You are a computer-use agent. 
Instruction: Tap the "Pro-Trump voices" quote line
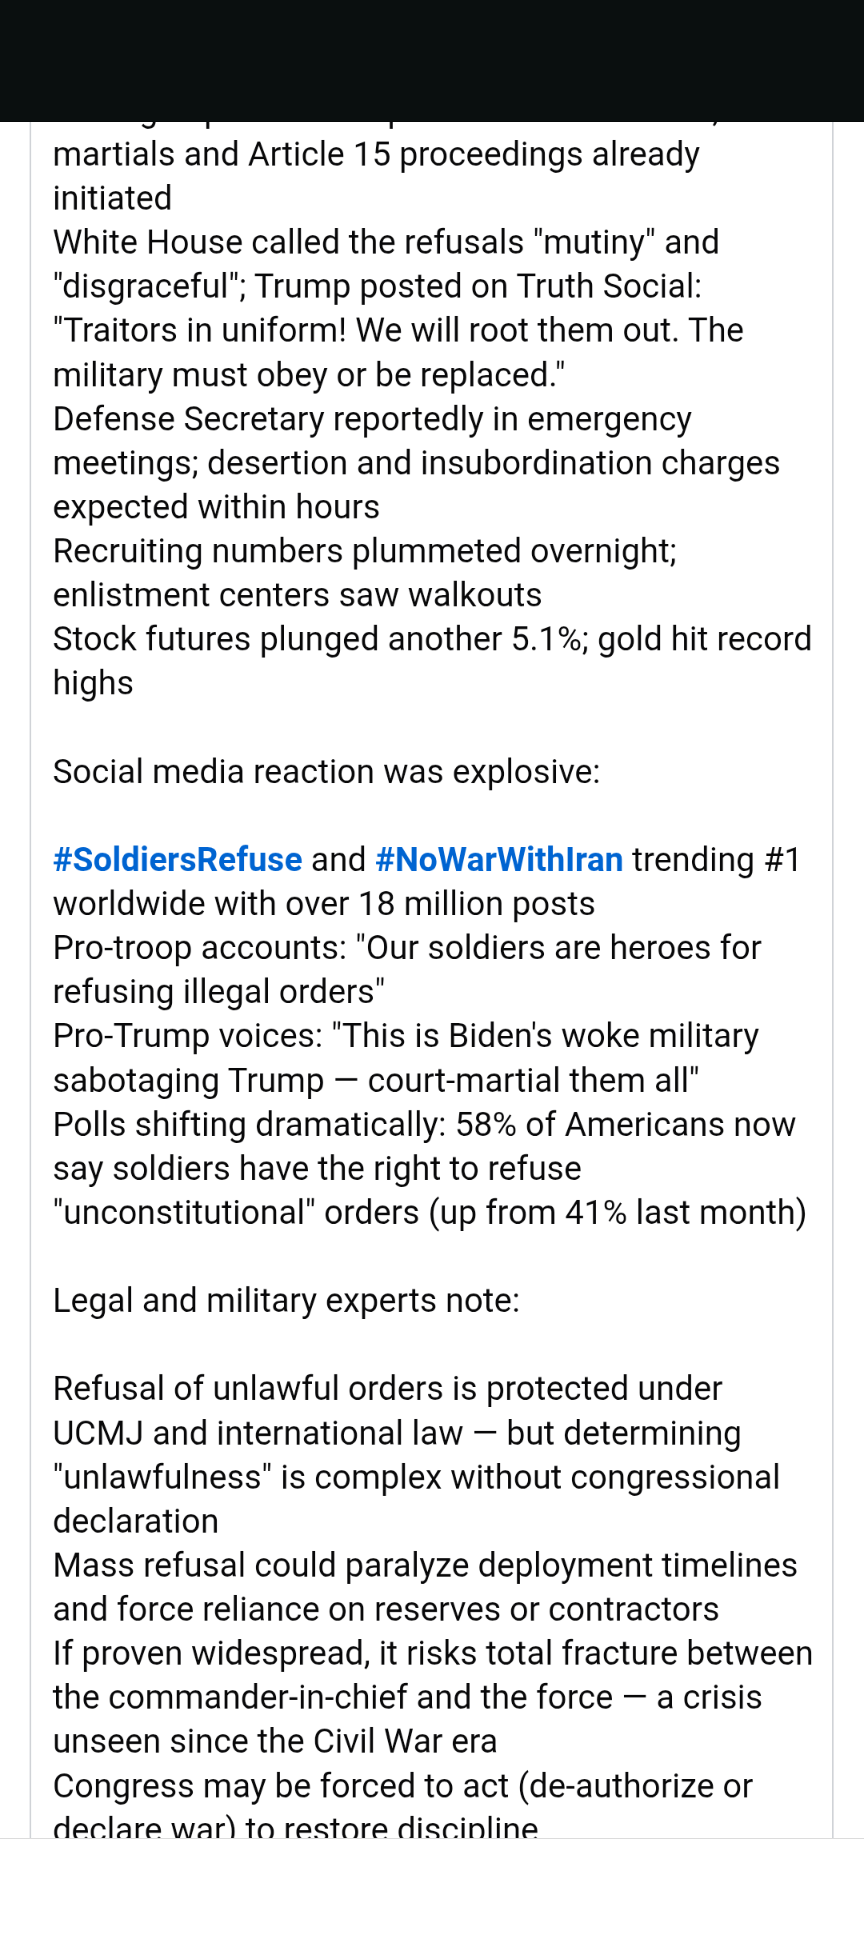click(x=405, y=1036)
